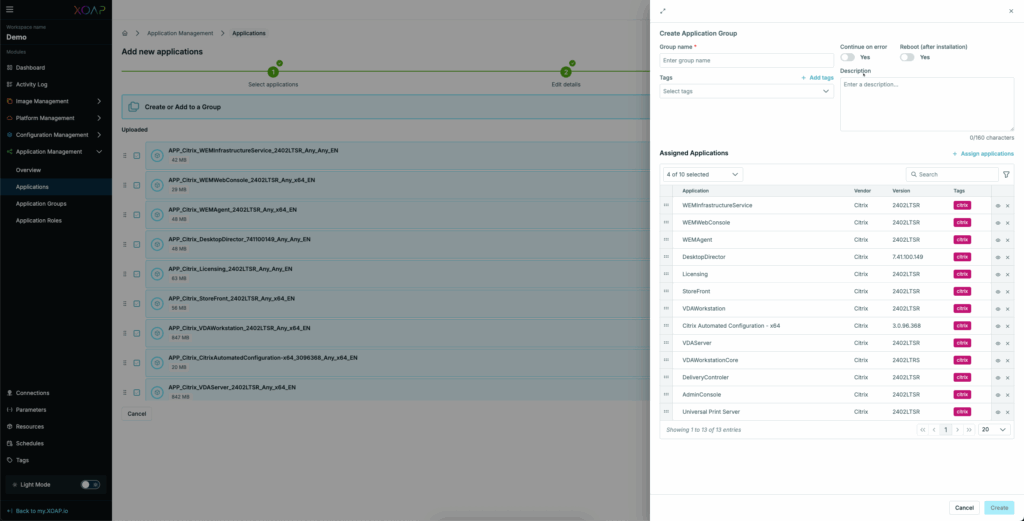View DesktopDirector with its eye icon

click(998, 257)
